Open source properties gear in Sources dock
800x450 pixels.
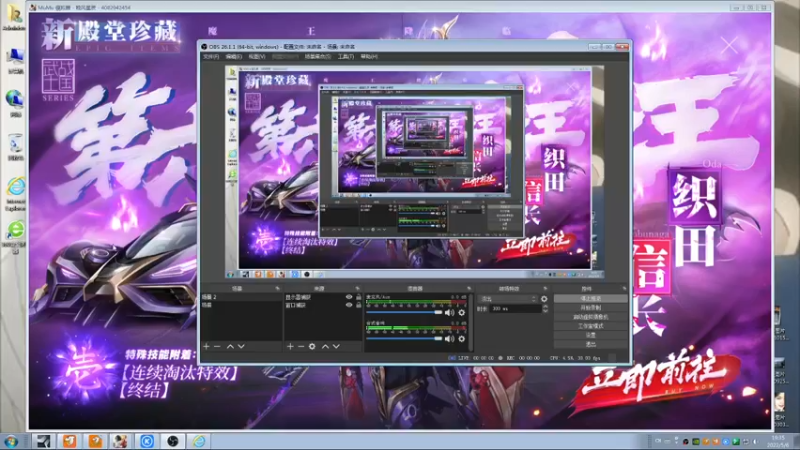click(x=312, y=346)
